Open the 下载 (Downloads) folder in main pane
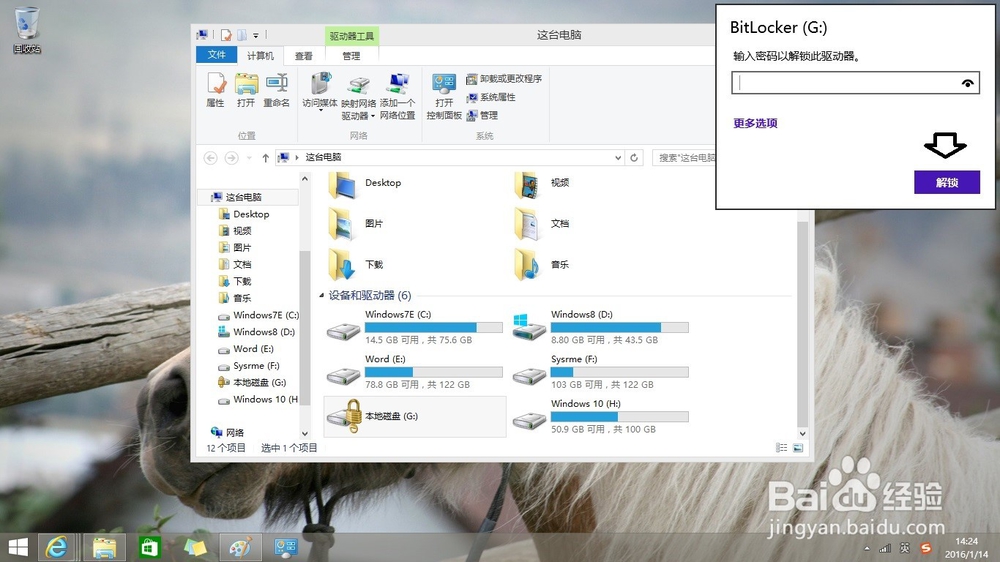 [357, 265]
